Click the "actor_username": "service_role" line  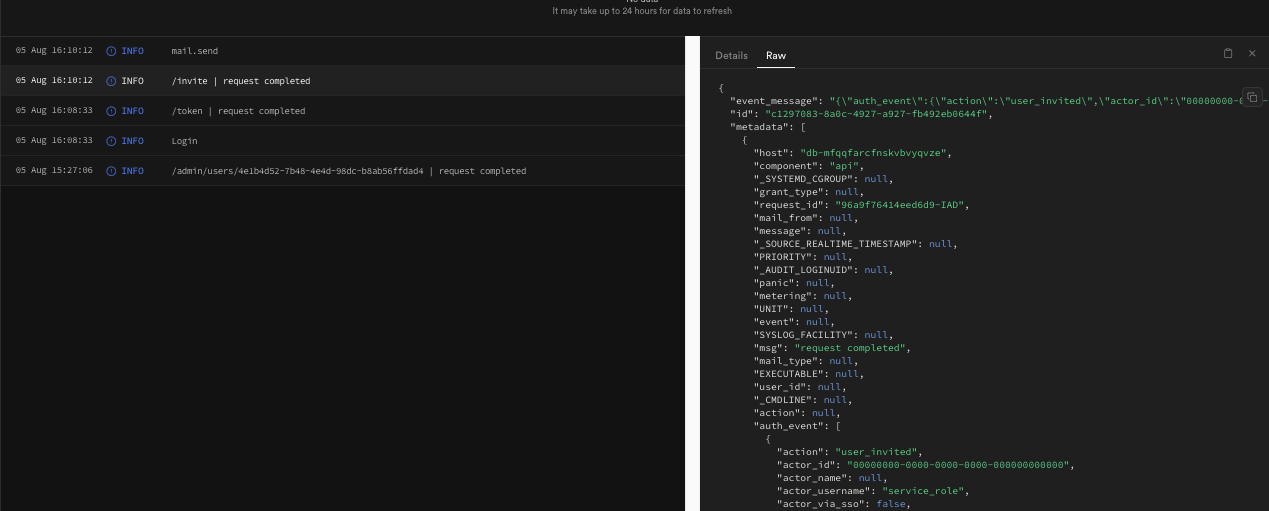(875, 491)
